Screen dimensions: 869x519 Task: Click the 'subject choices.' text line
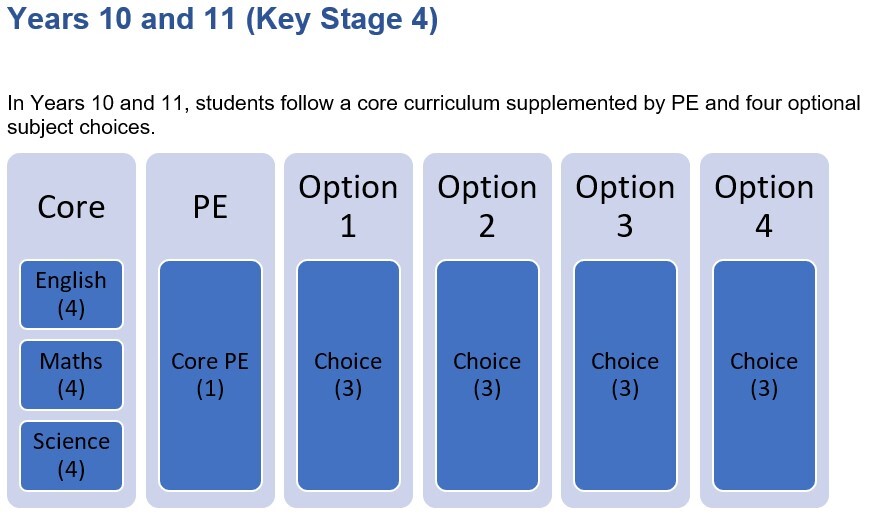pos(81,128)
